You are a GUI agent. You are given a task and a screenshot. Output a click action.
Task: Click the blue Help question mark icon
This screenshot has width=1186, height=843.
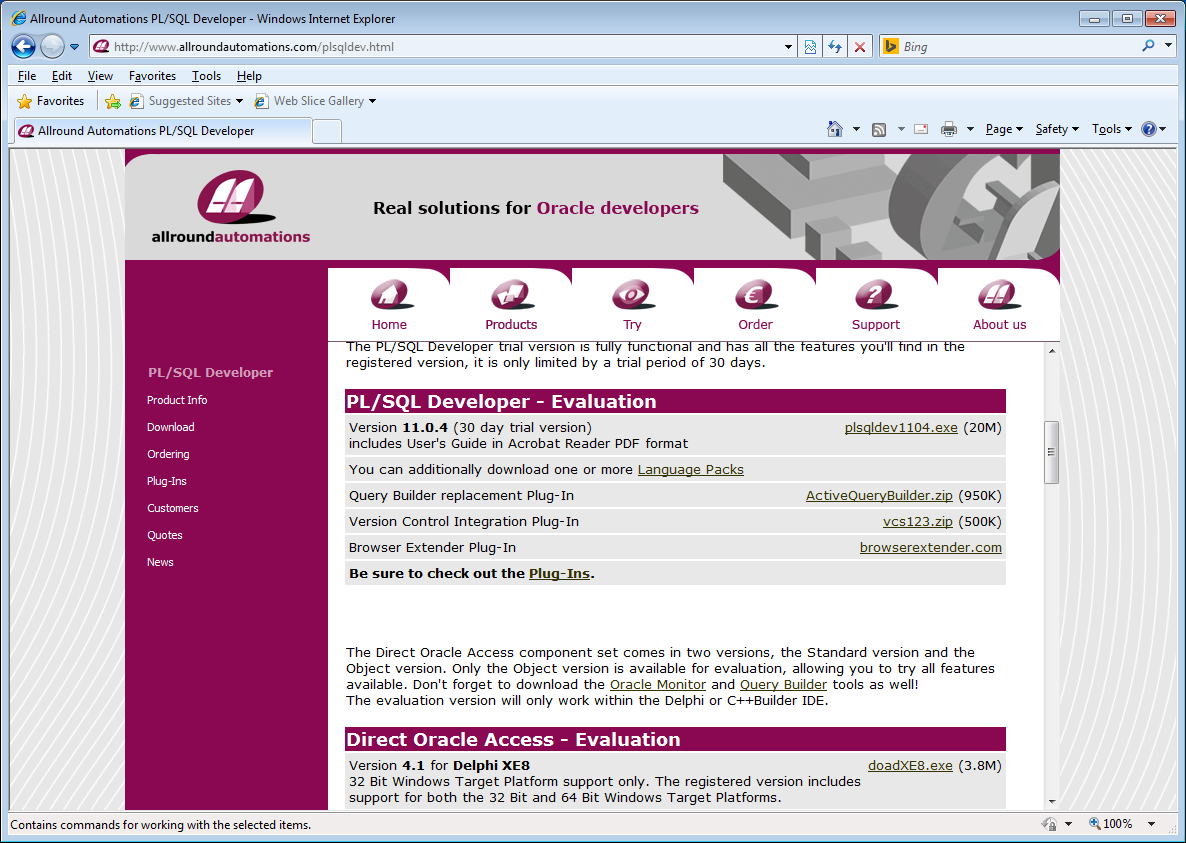pos(1148,129)
